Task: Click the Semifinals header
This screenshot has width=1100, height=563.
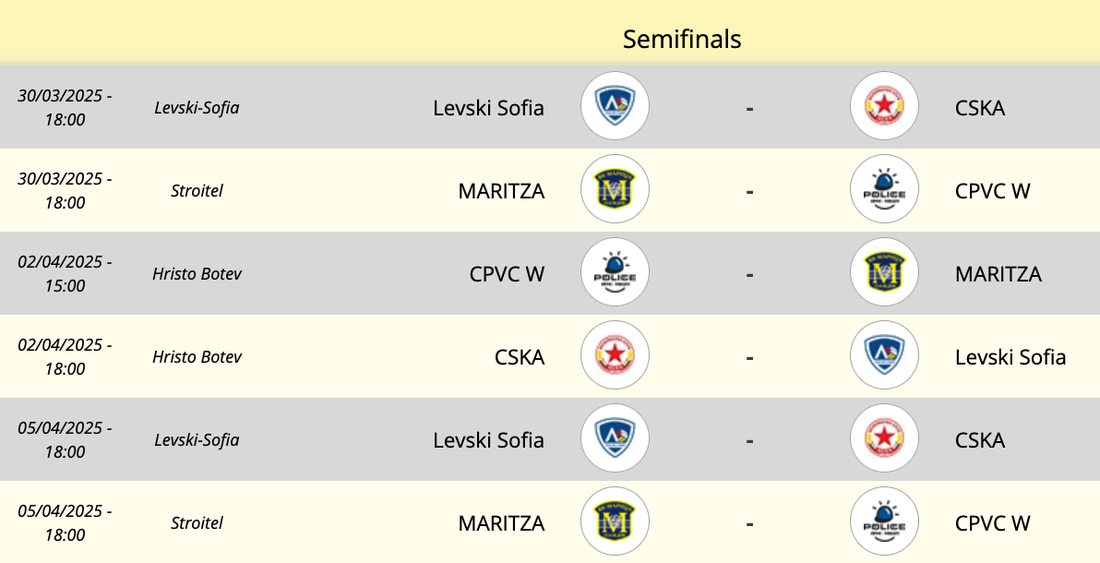Action: click(x=682, y=39)
